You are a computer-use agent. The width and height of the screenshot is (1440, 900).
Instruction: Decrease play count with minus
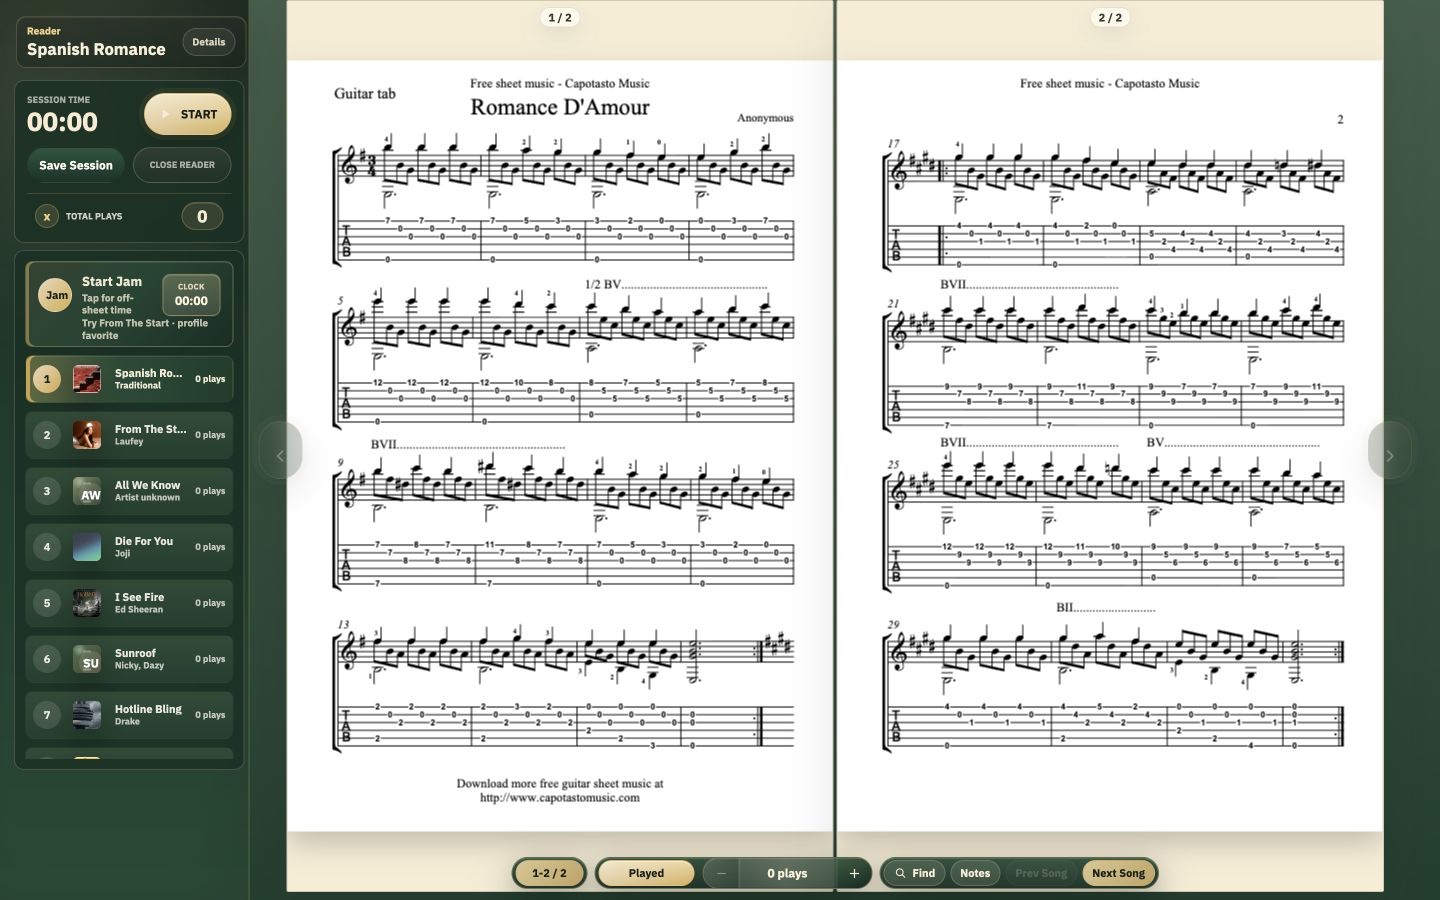point(721,873)
